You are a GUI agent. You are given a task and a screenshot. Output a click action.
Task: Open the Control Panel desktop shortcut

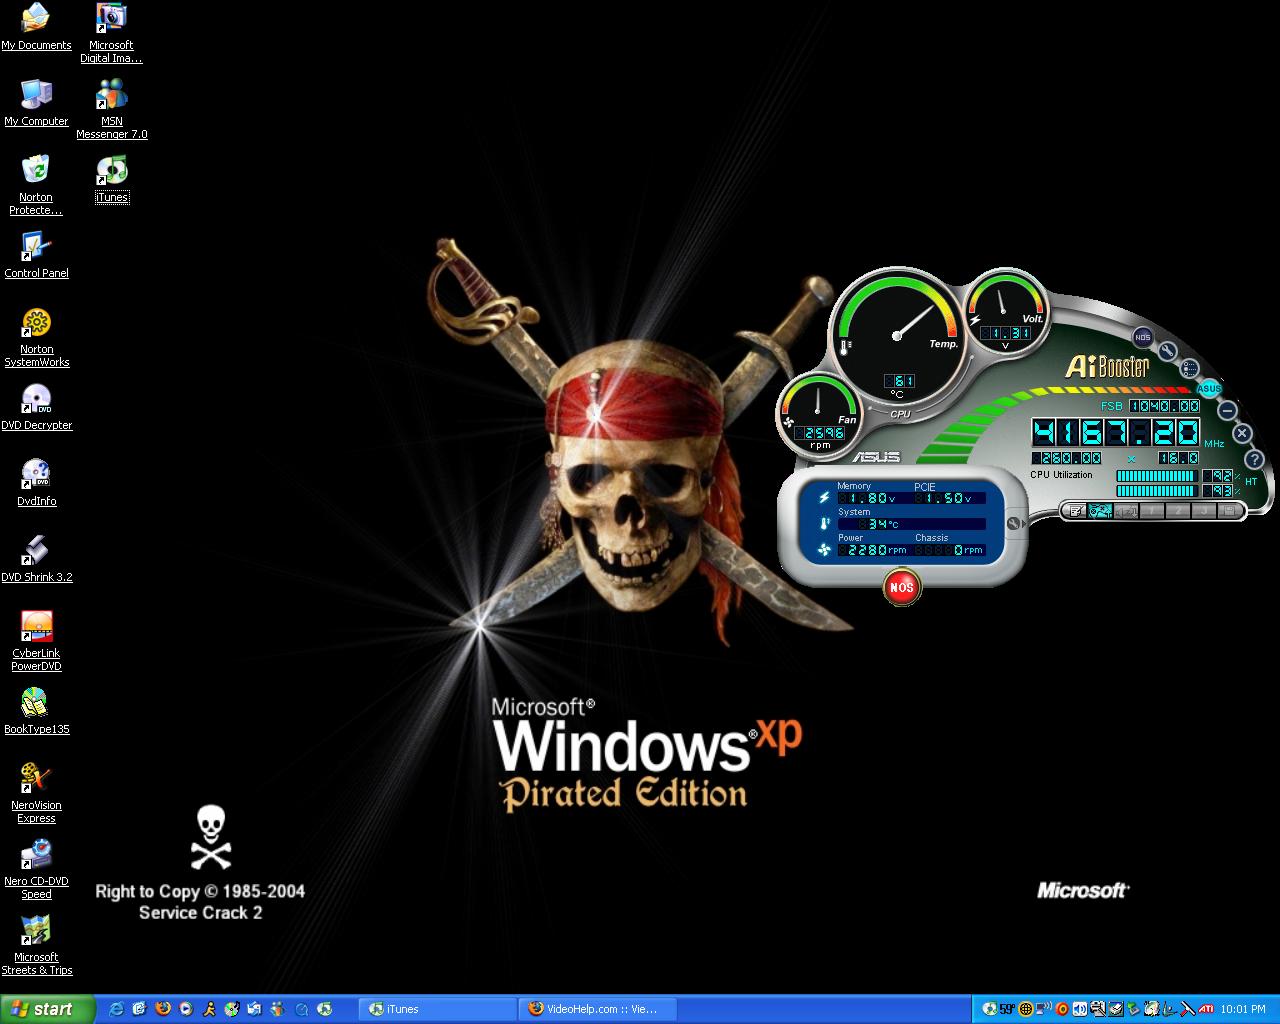click(36, 254)
